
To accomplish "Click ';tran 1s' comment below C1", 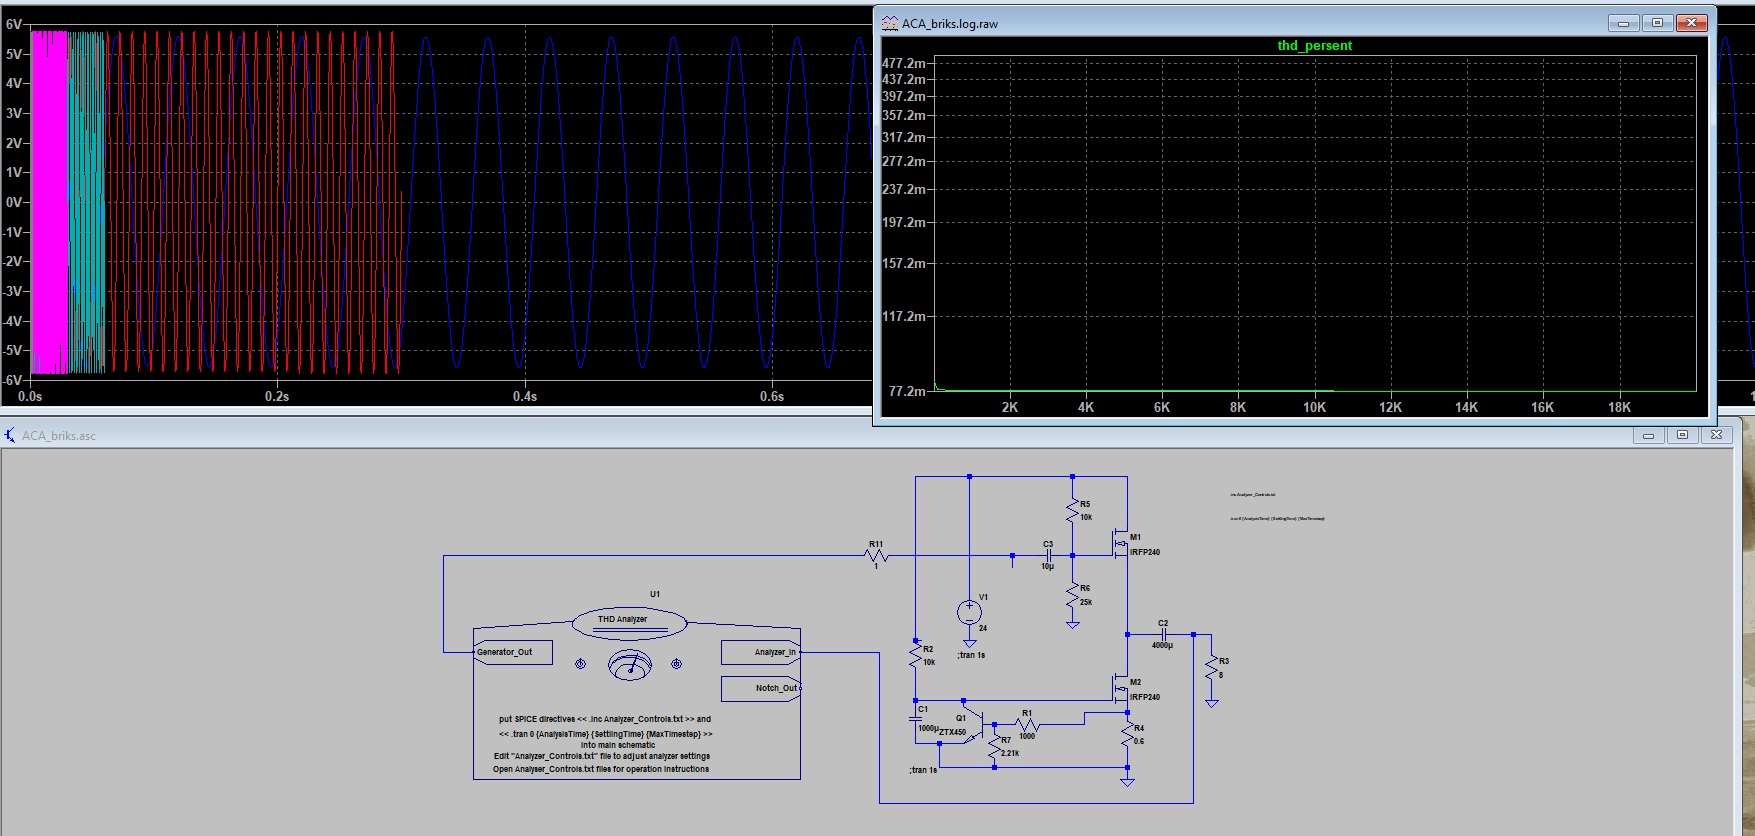I will (x=923, y=770).
